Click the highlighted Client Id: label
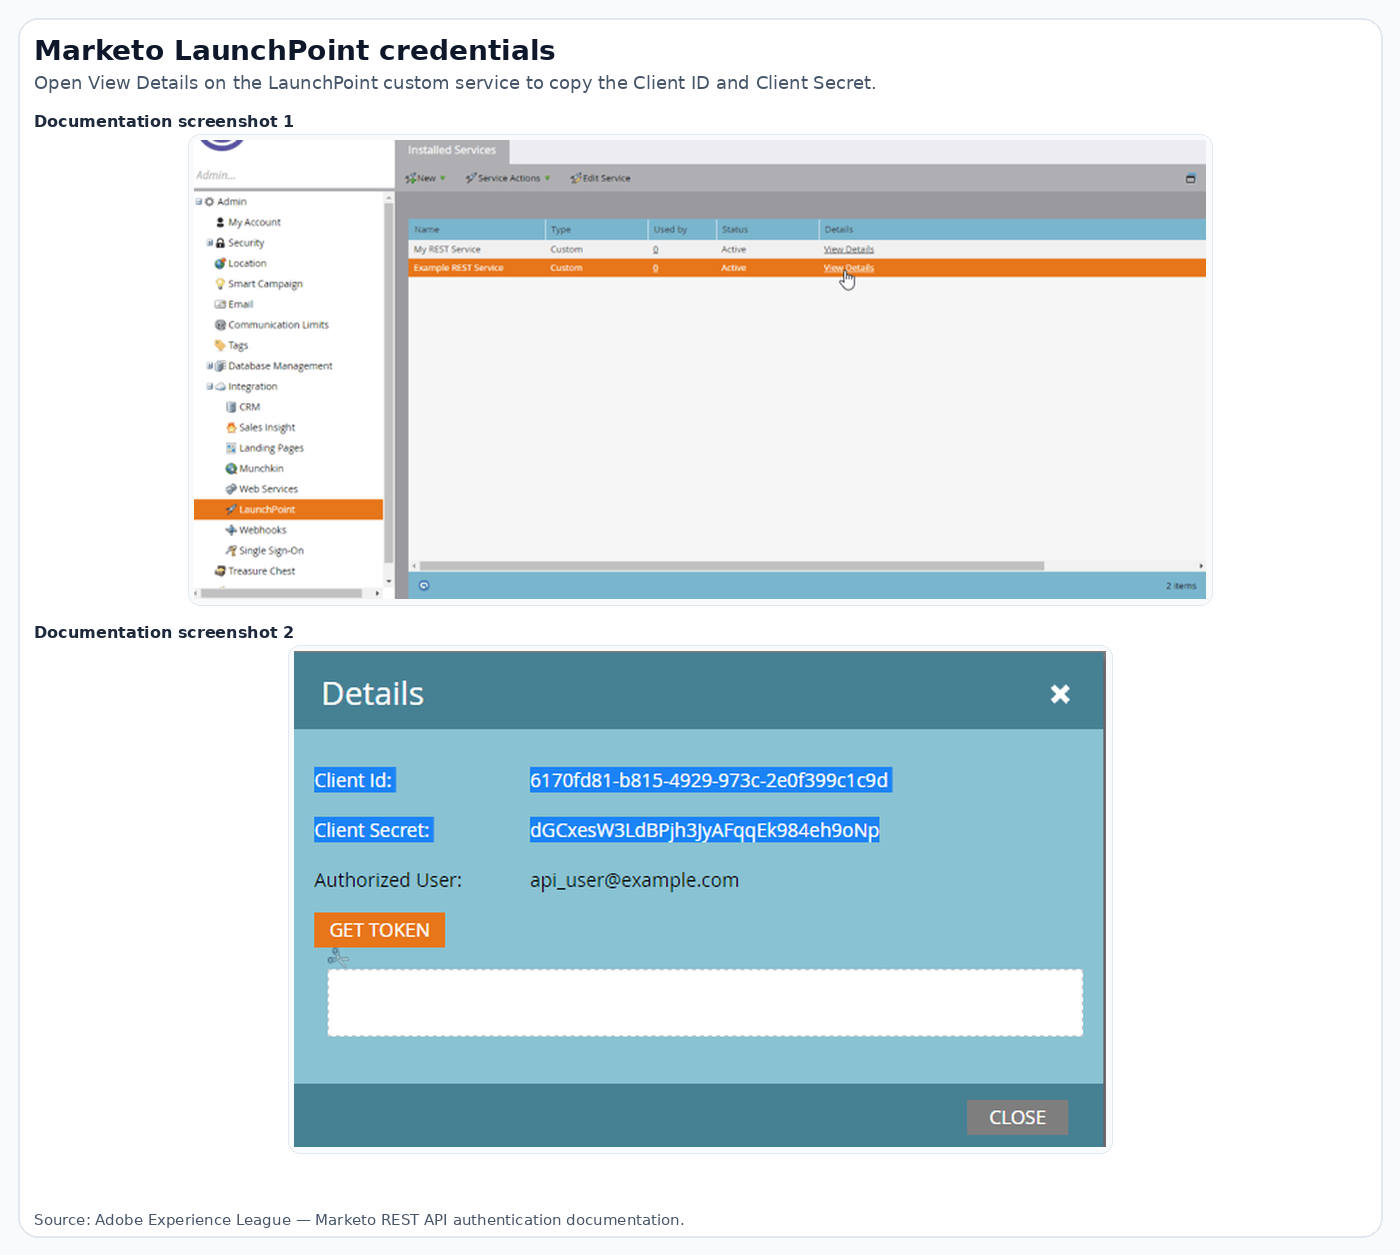The width and height of the screenshot is (1400, 1255). coord(354,780)
